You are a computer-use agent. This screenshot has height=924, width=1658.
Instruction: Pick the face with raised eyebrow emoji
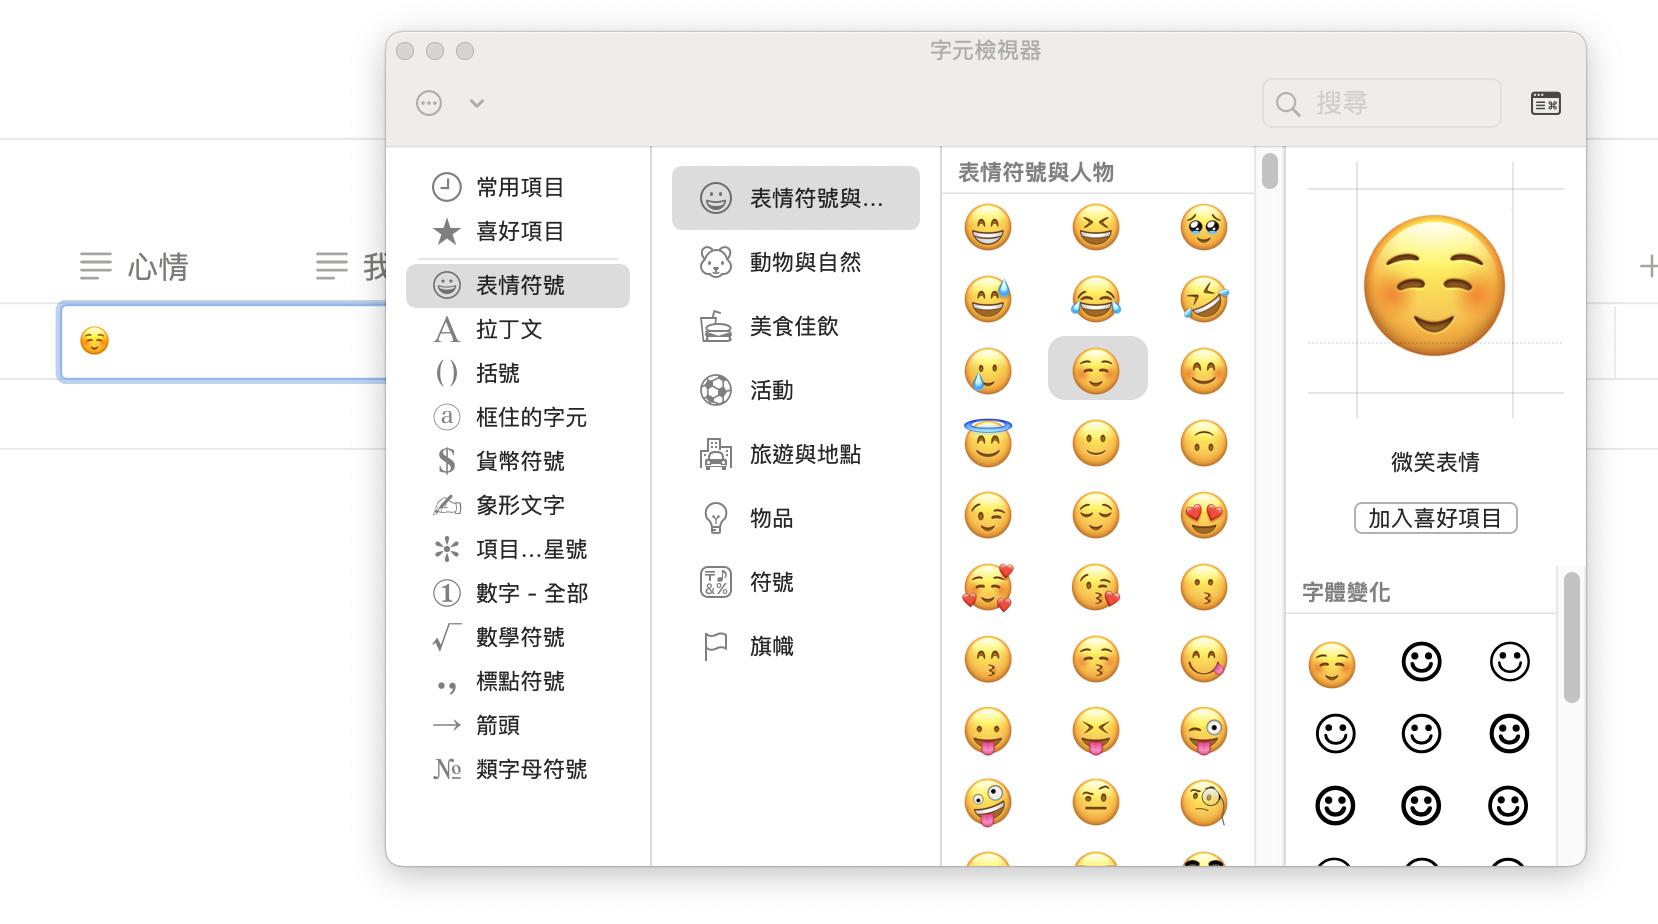(x=1096, y=804)
